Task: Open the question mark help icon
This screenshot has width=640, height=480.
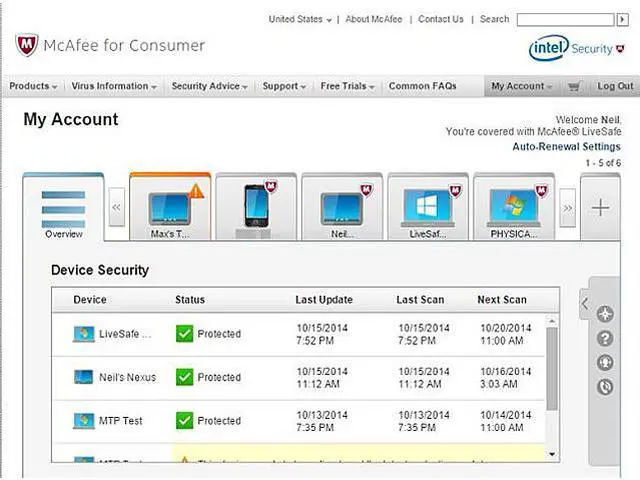Action: point(604,339)
